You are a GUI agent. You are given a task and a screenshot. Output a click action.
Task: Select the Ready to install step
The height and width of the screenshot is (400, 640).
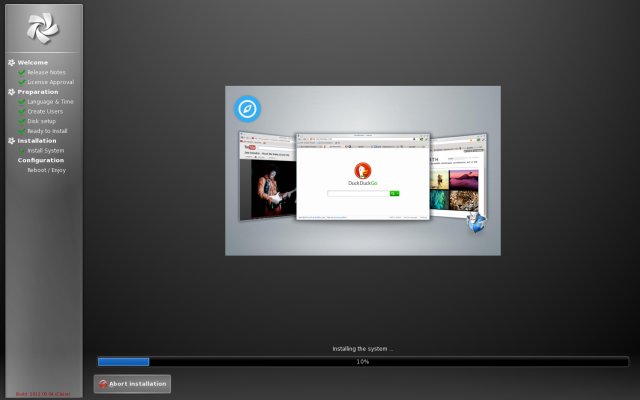pyautogui.click(x=47, y=131)
